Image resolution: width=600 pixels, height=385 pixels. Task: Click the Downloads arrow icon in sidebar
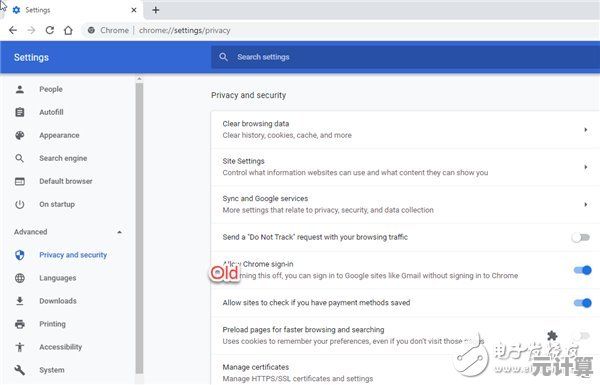[x=20, y=301]
